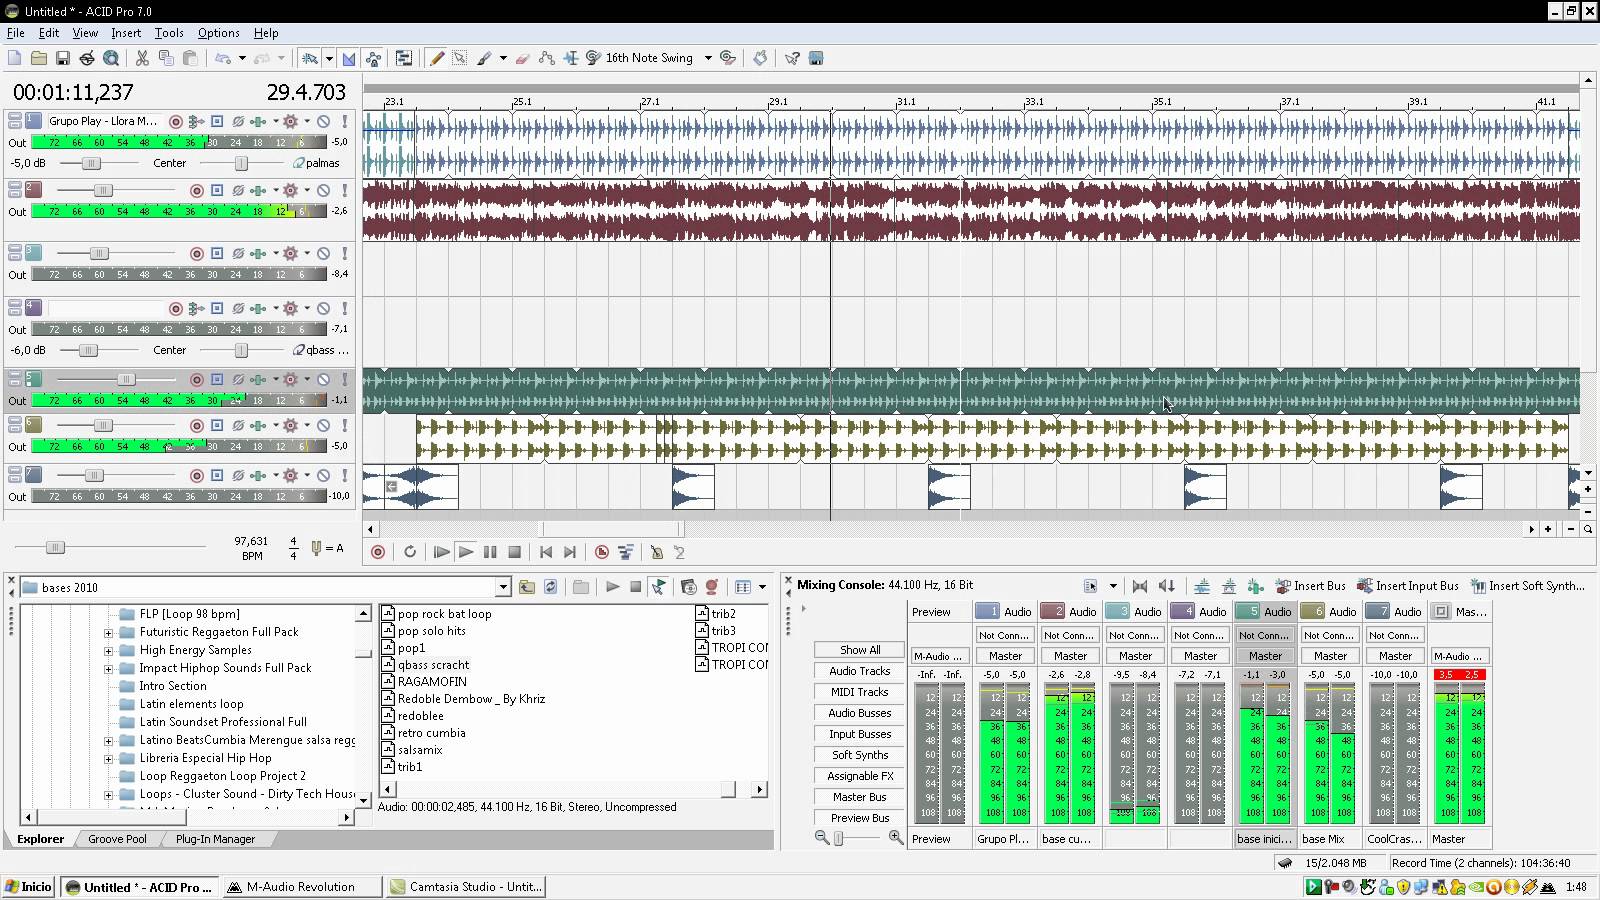Click the Grupo Play track volume slider
This screenshot has width=1600, height=900.
(91, 163)
